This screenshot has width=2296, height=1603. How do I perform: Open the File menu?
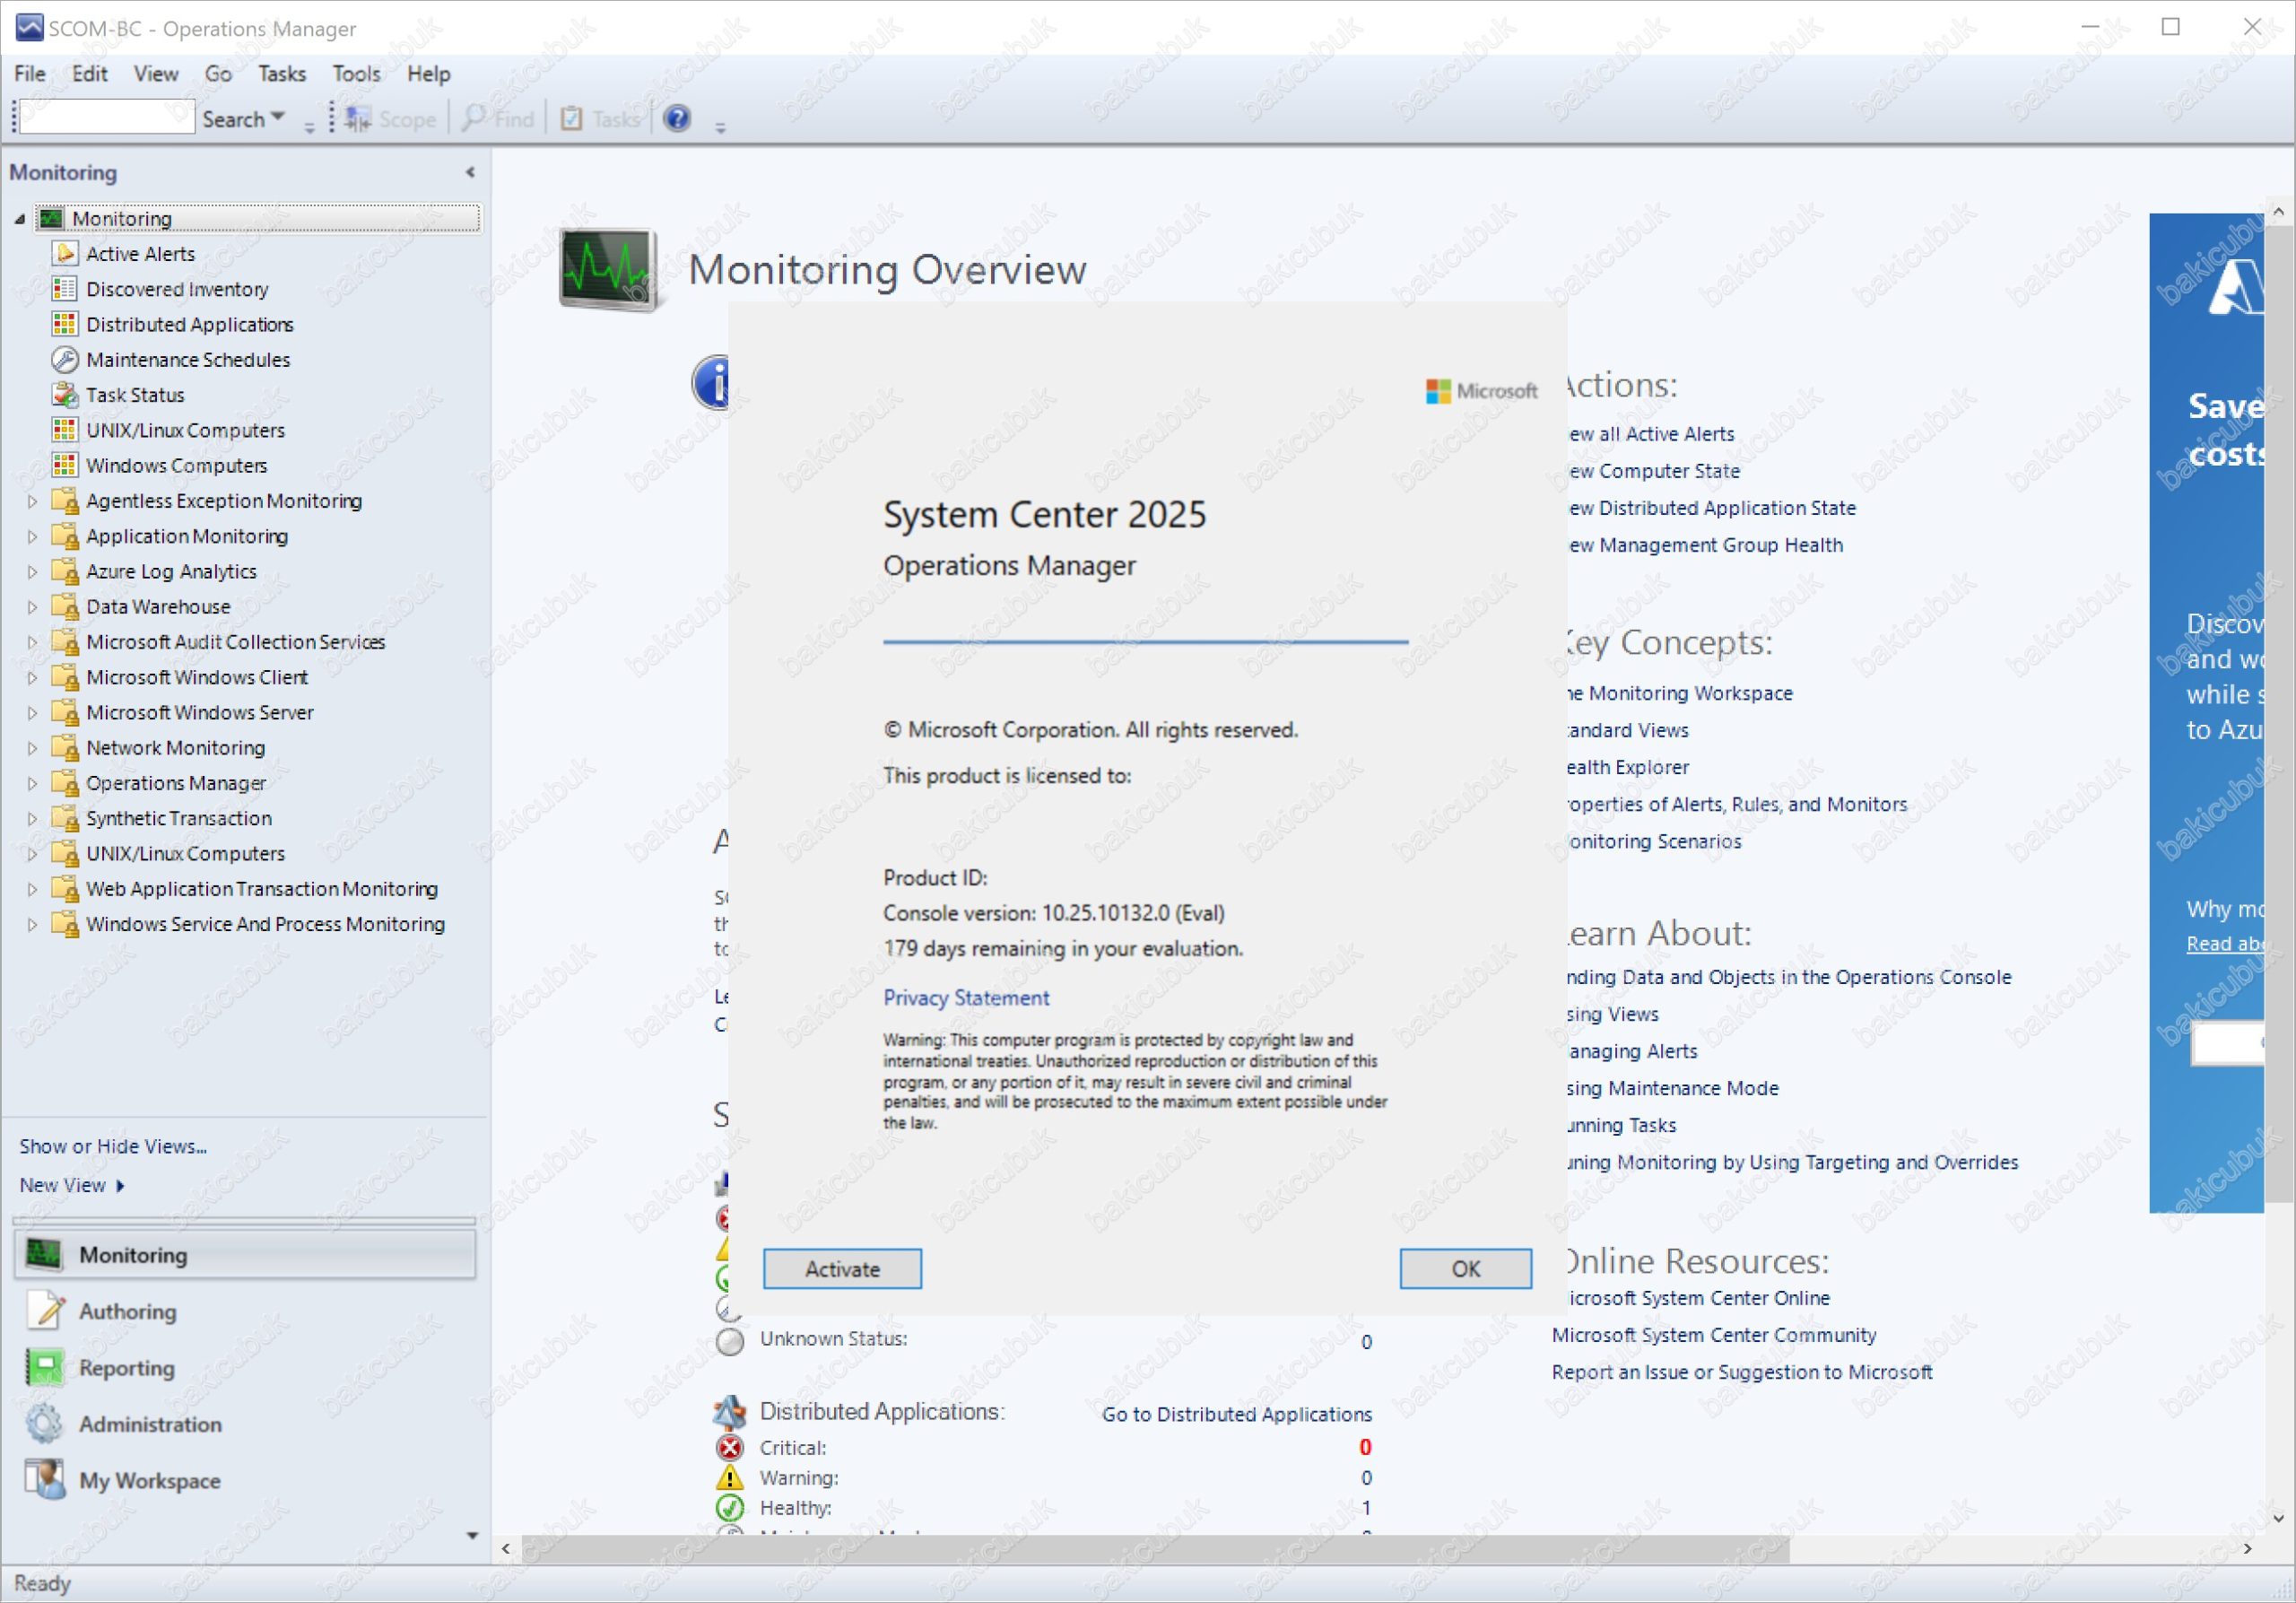click(29, 73)
